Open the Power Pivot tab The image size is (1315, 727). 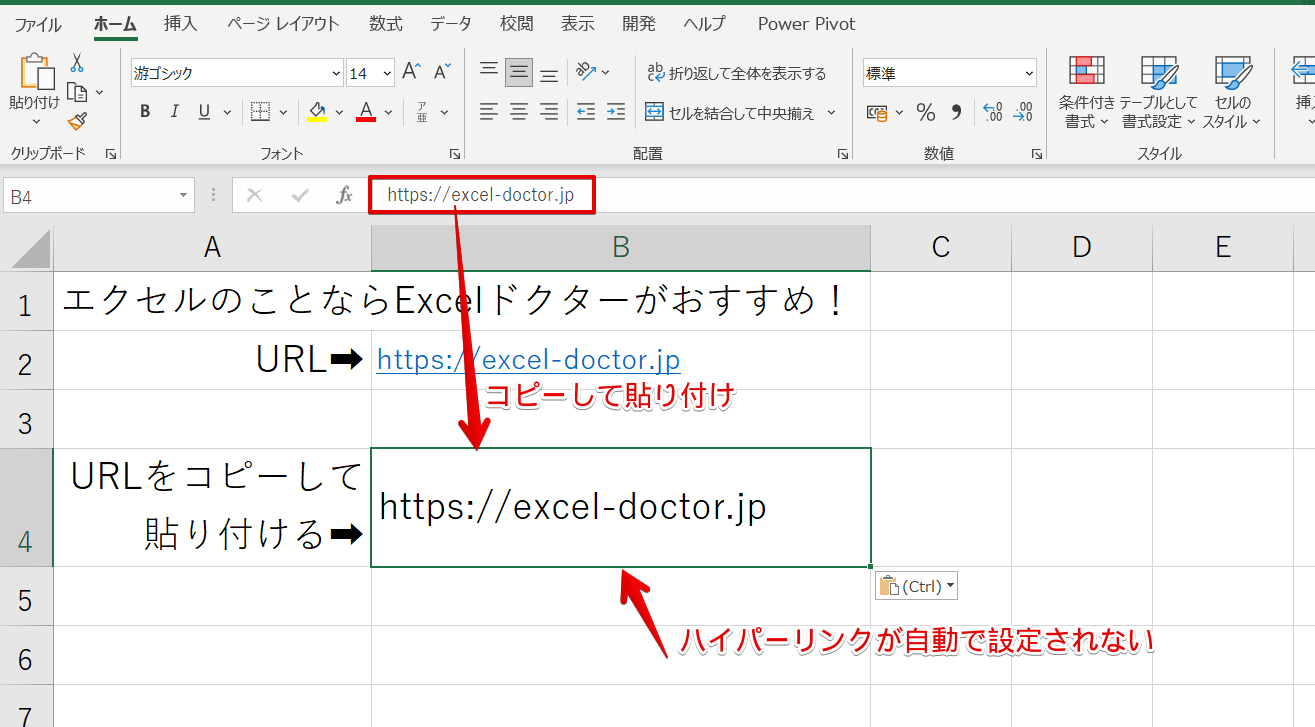point(806,24)
